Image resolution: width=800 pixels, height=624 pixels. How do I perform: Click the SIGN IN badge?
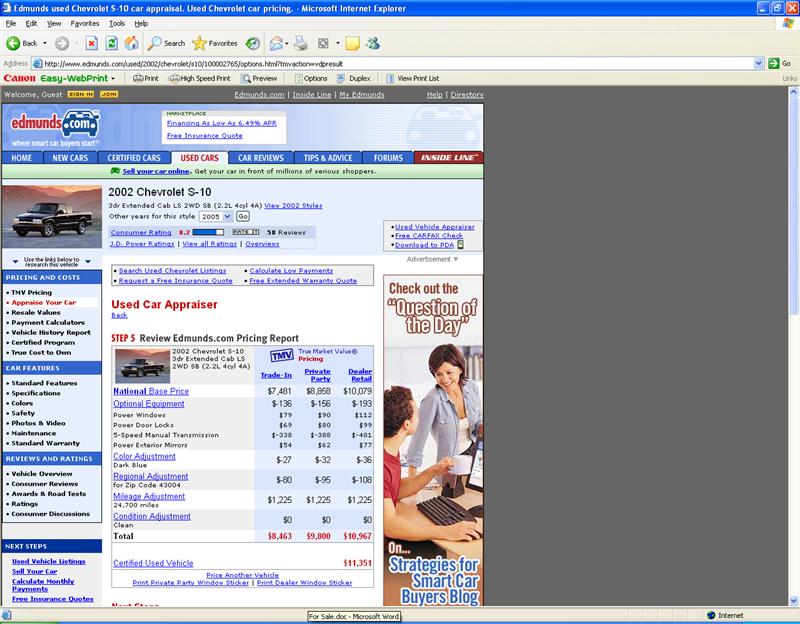pyautogui.click(x=81, y=94)
